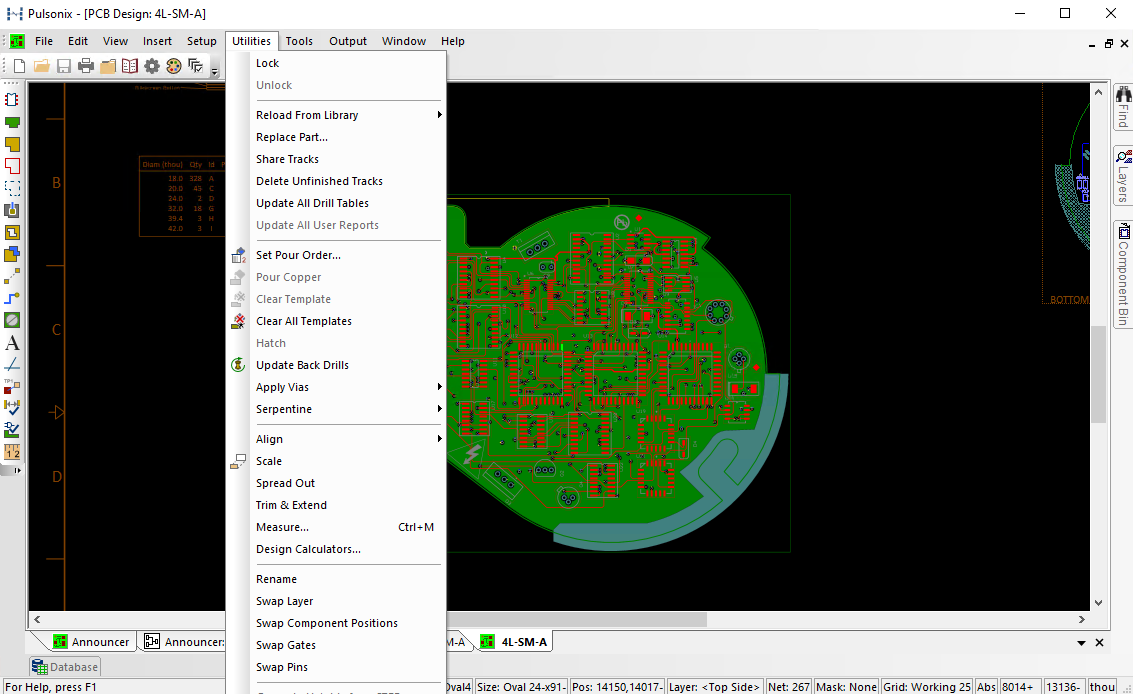Select the TP1 test point tool
This screenshot has height=694, width=1133.
coord(12,386)
